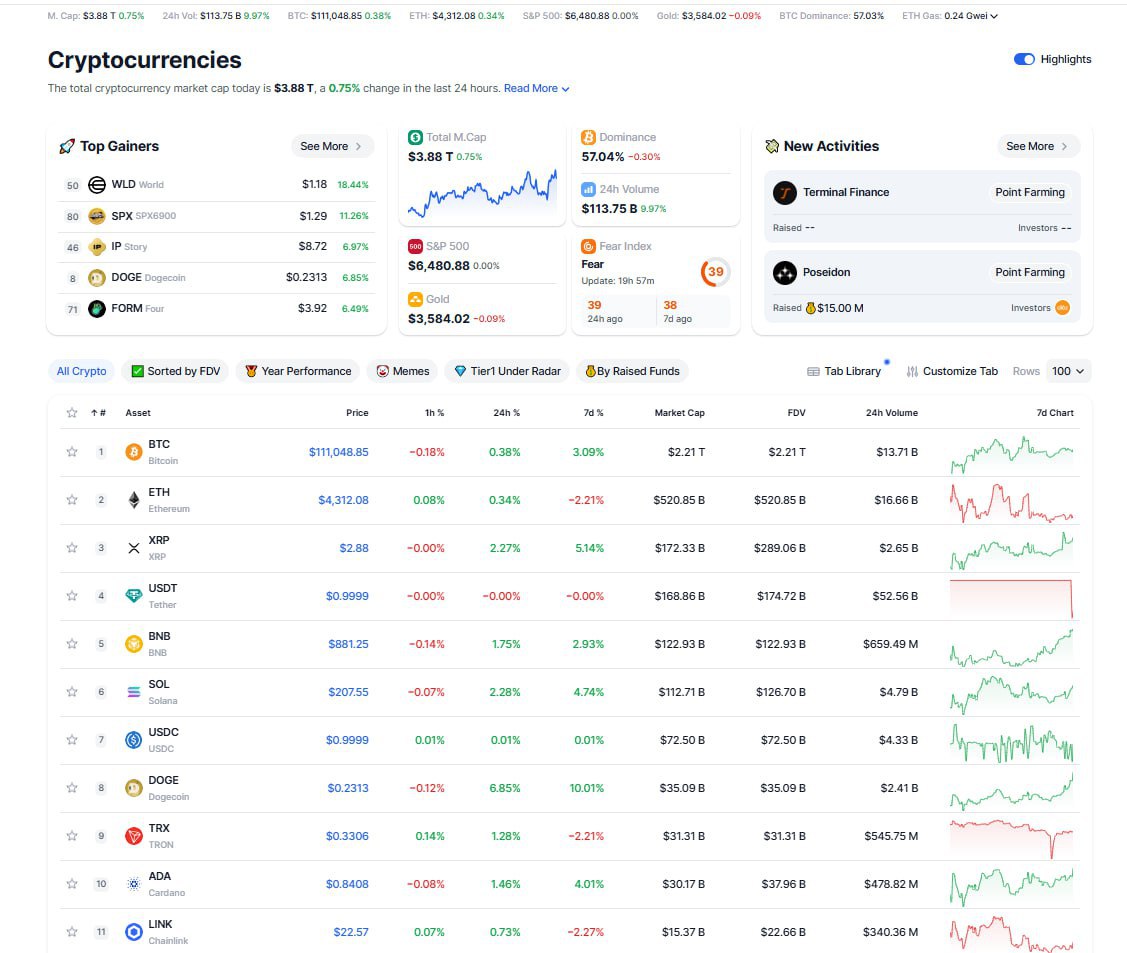Click the Tether USDT logo icon

pyautogui.click(x=134, y=596)
